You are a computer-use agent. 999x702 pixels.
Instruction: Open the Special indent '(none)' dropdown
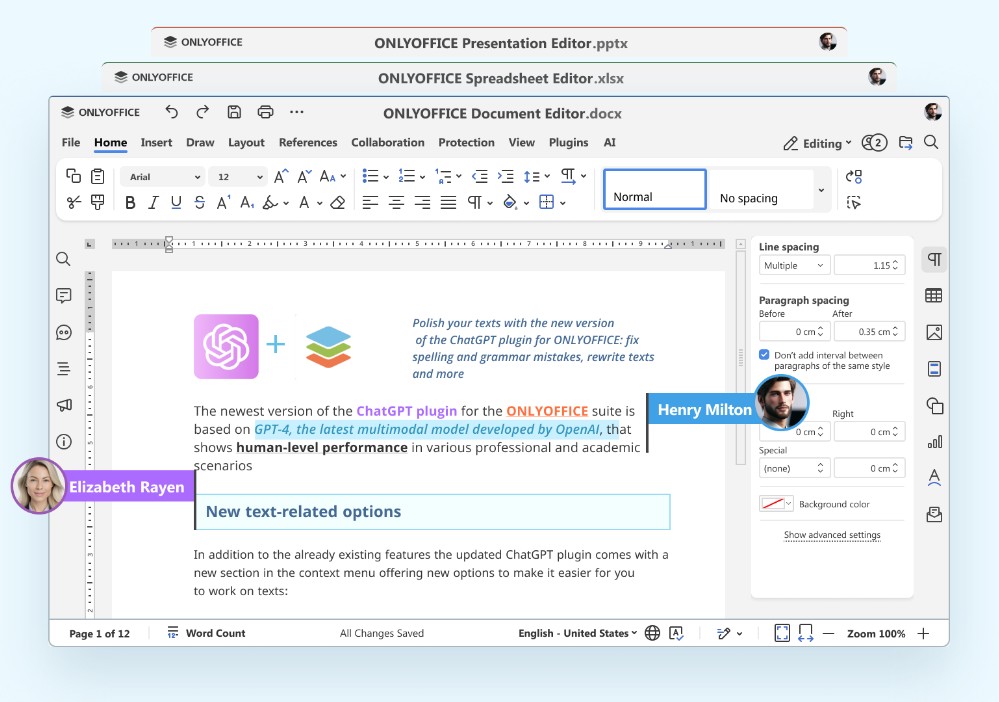pos(793,467)
